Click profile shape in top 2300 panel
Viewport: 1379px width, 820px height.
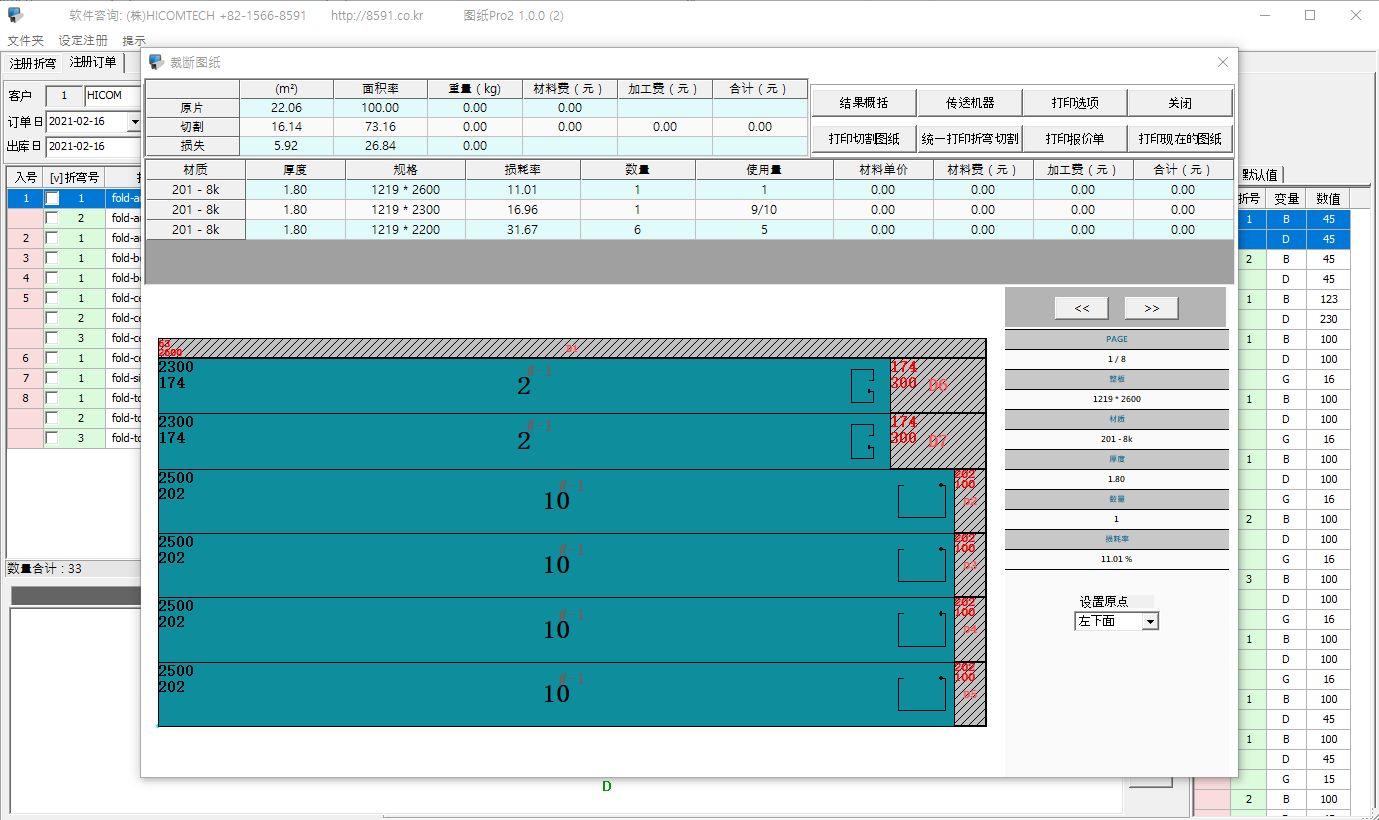862,386
